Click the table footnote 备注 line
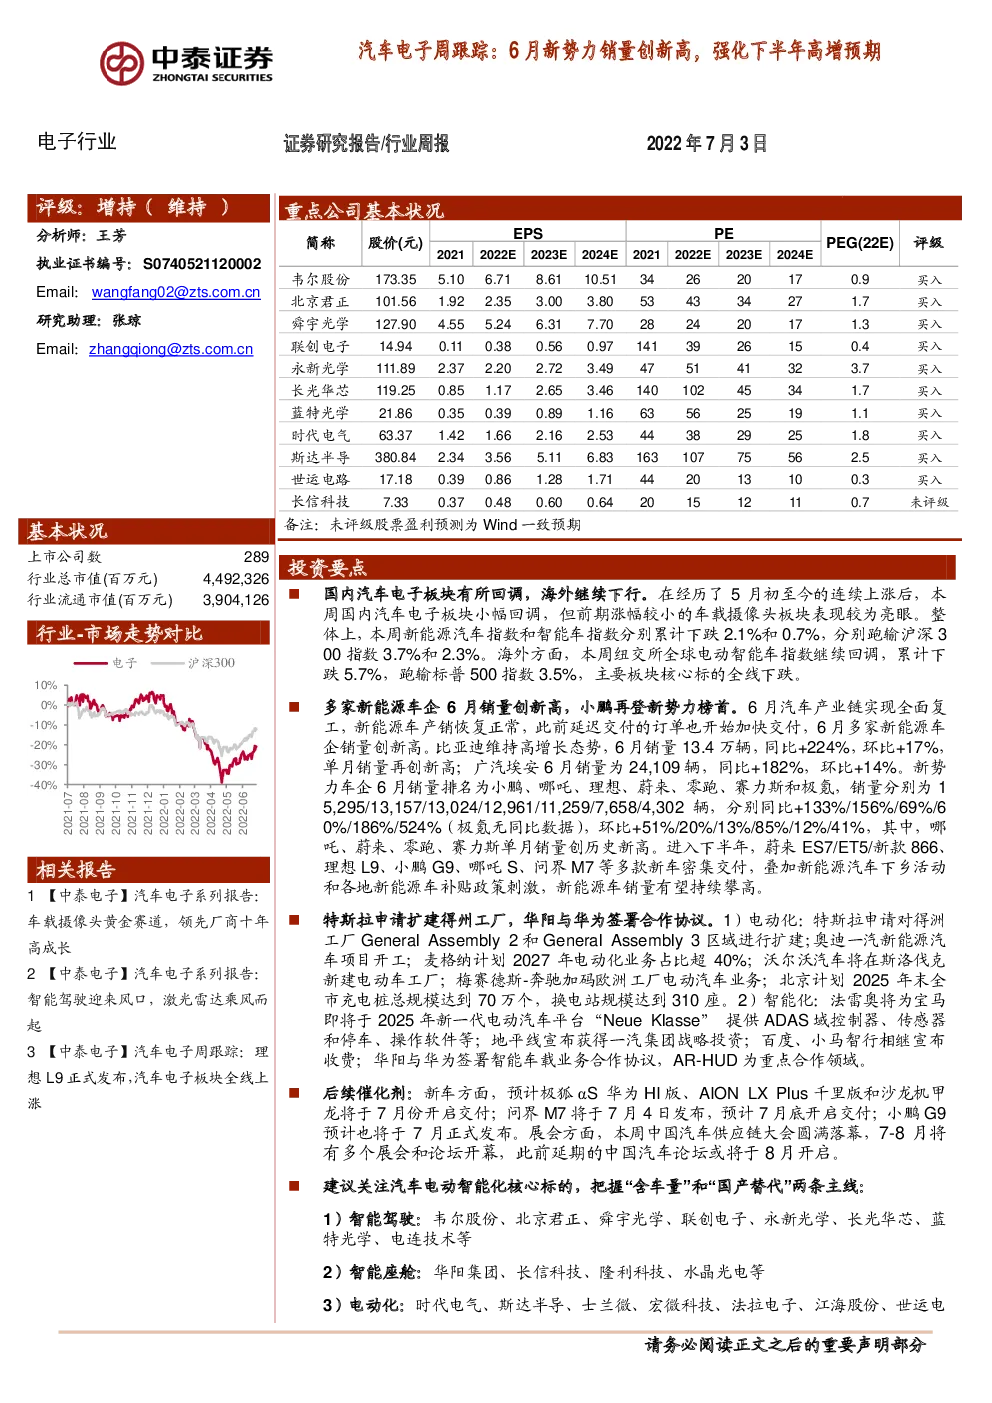This screenshot has width=992, height=1403. [x=432, y=525]
